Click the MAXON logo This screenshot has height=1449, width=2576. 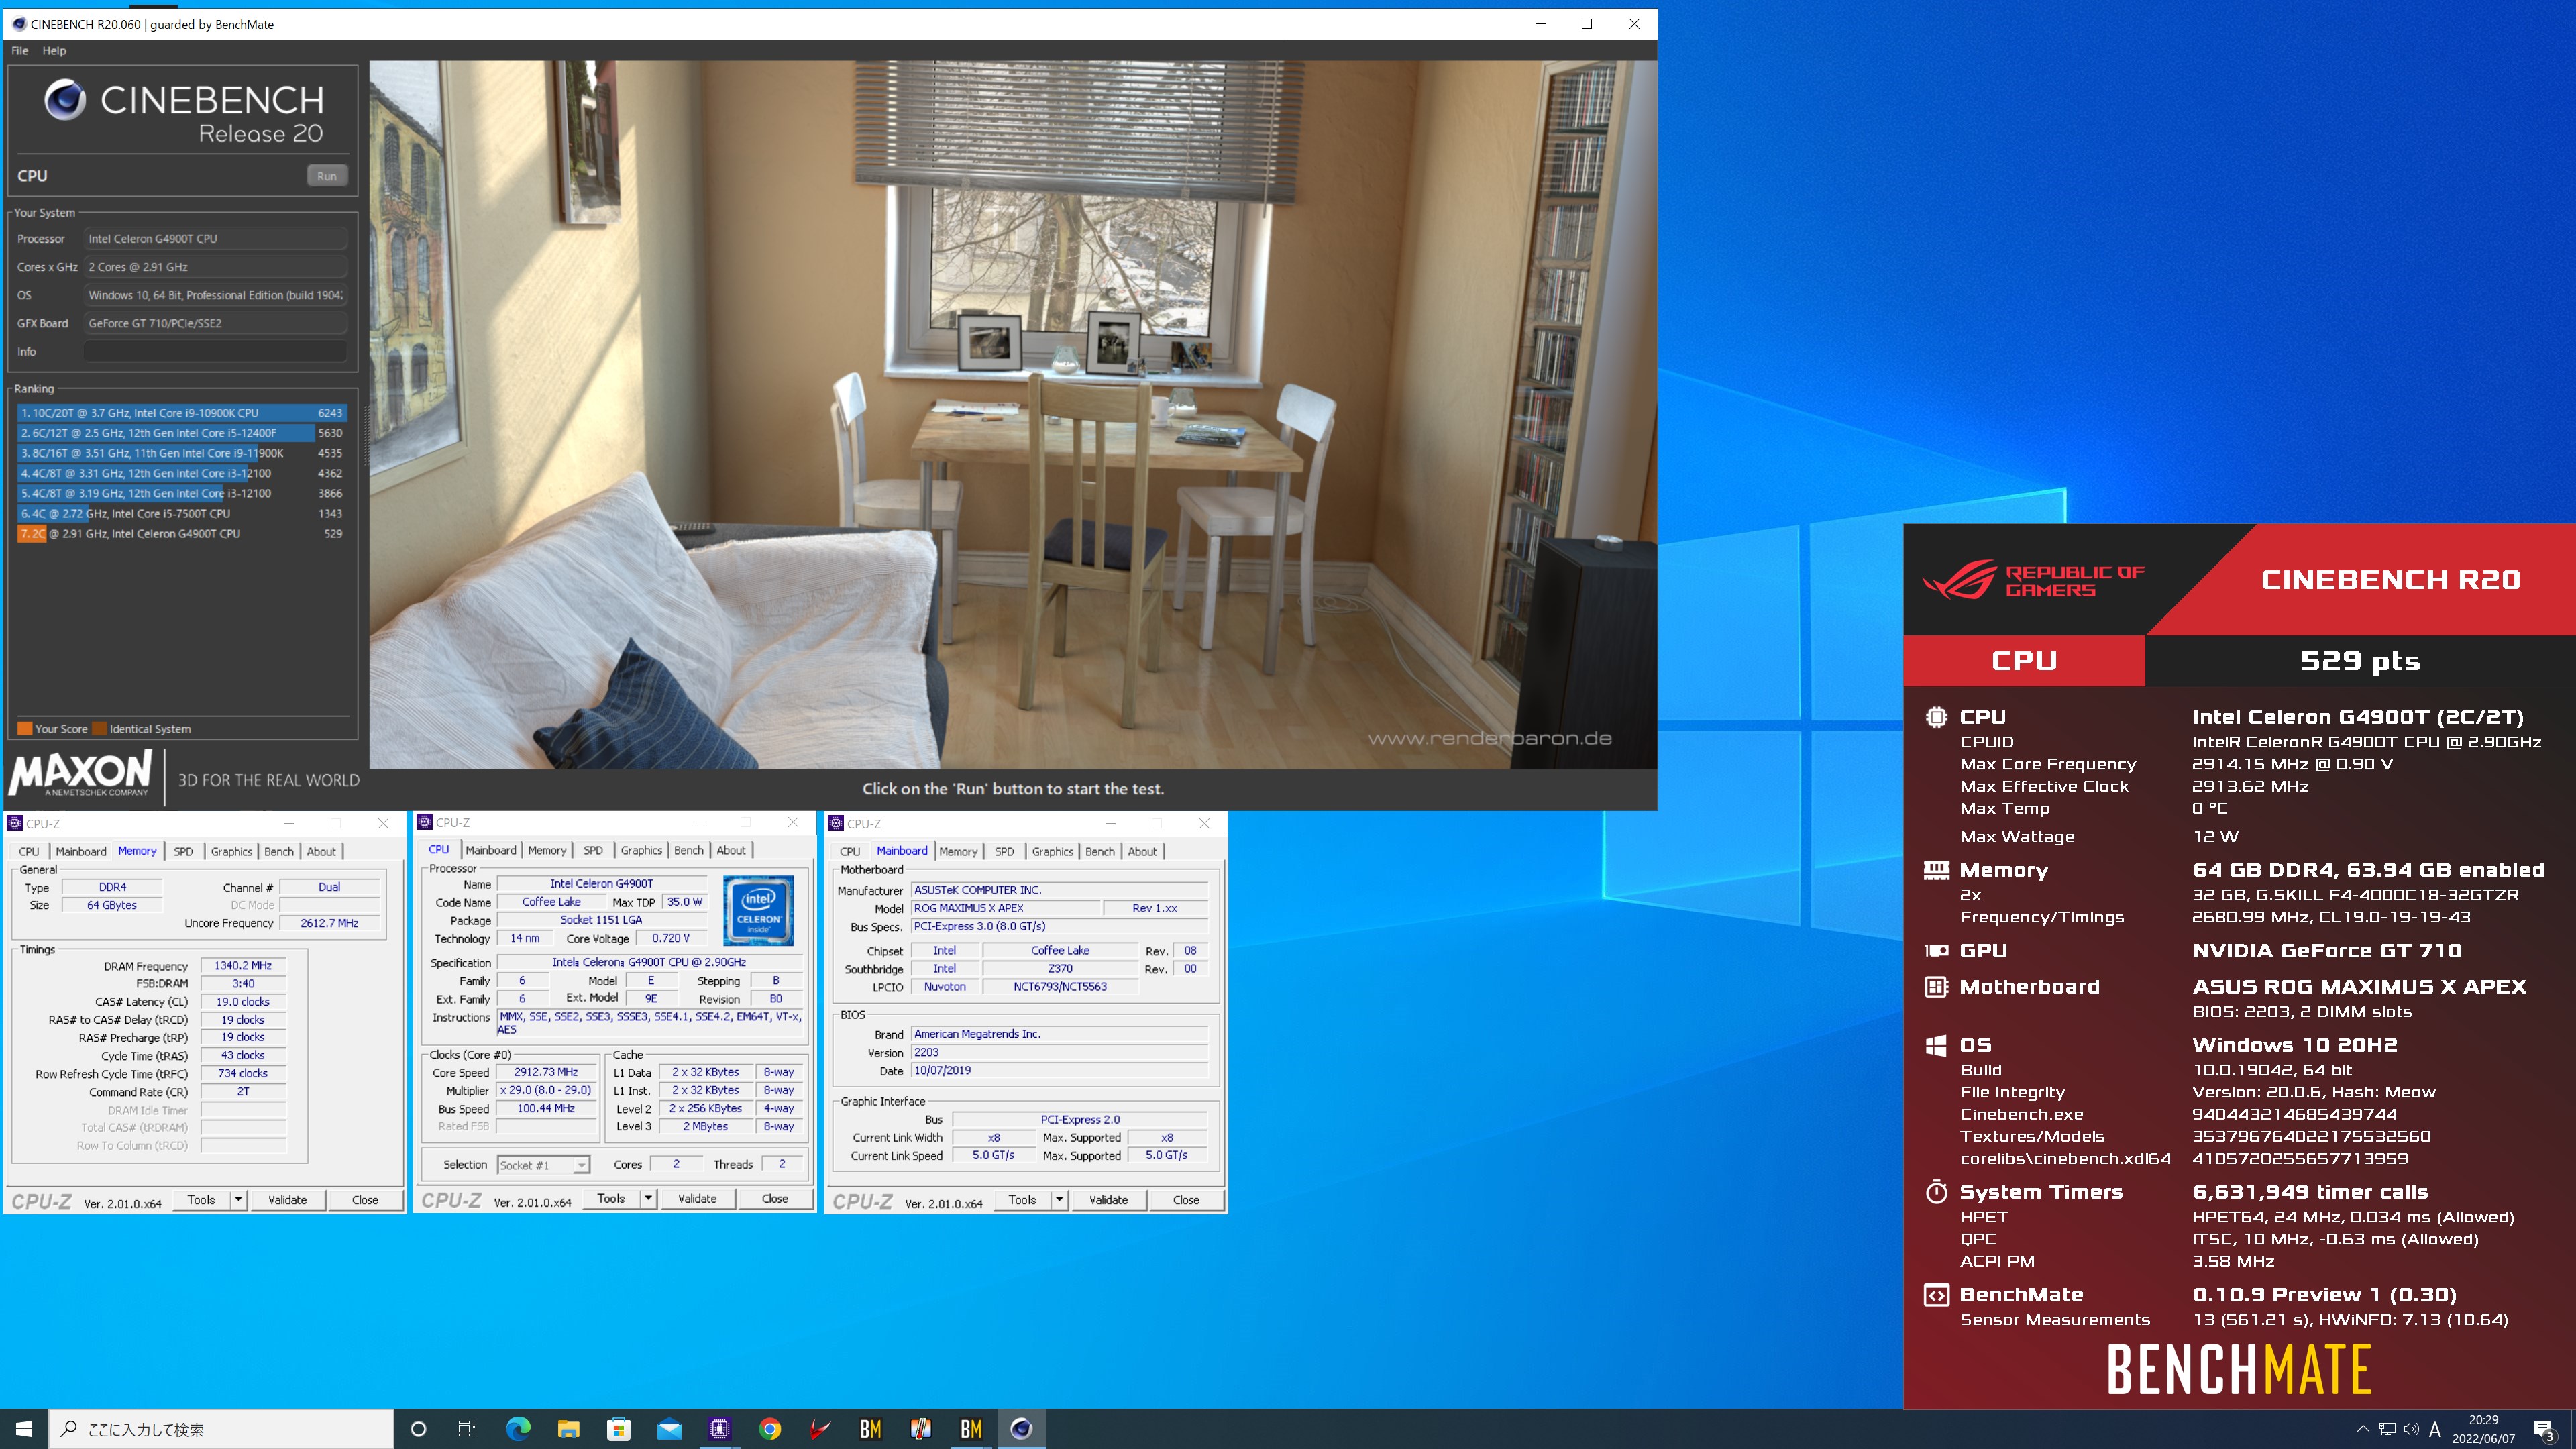80,774
